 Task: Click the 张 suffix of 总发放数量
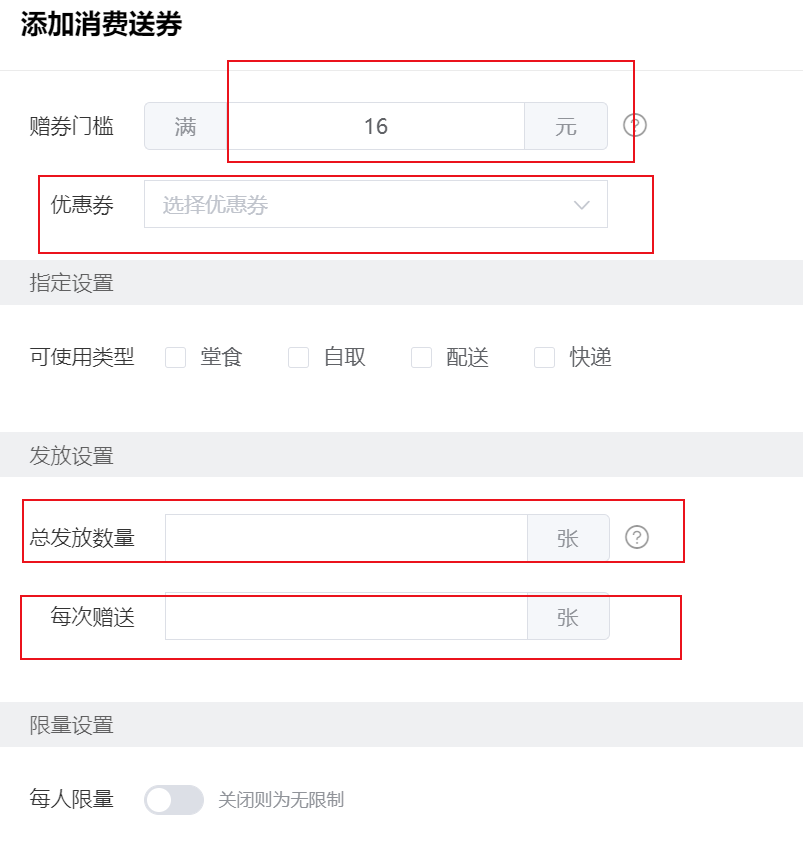tap(568, 537)
